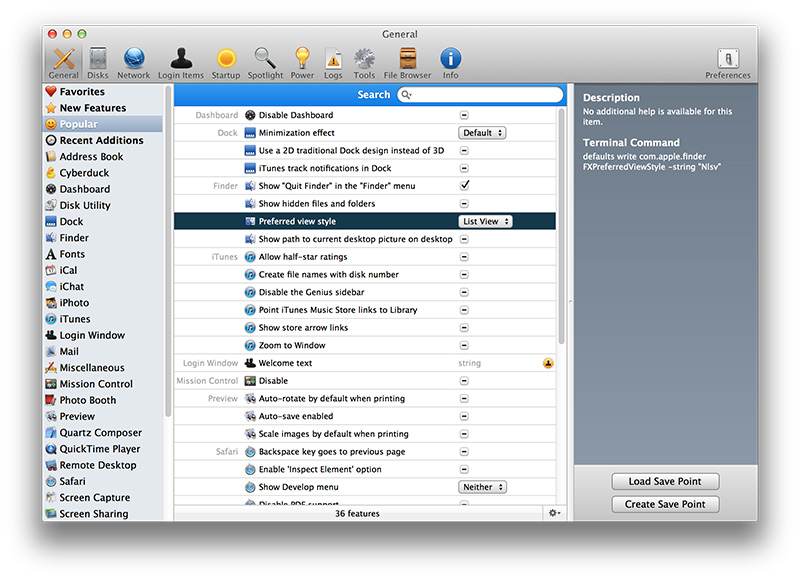Image resolution: width=800 pixels, height=580 pixels.
Task: Select the Power lightbulb icon
Action: coord(302,60)
